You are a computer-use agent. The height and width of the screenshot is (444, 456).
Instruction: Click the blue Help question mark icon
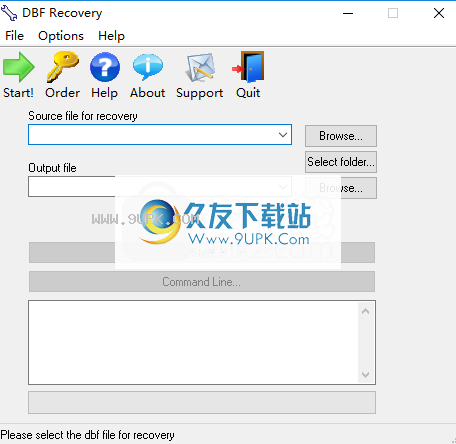point(105,67)
